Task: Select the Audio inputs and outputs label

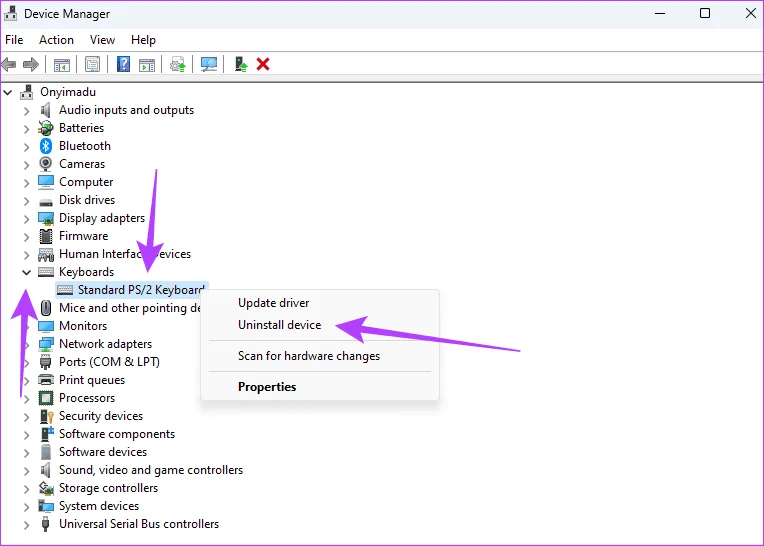Action: (x=126, y=110)
